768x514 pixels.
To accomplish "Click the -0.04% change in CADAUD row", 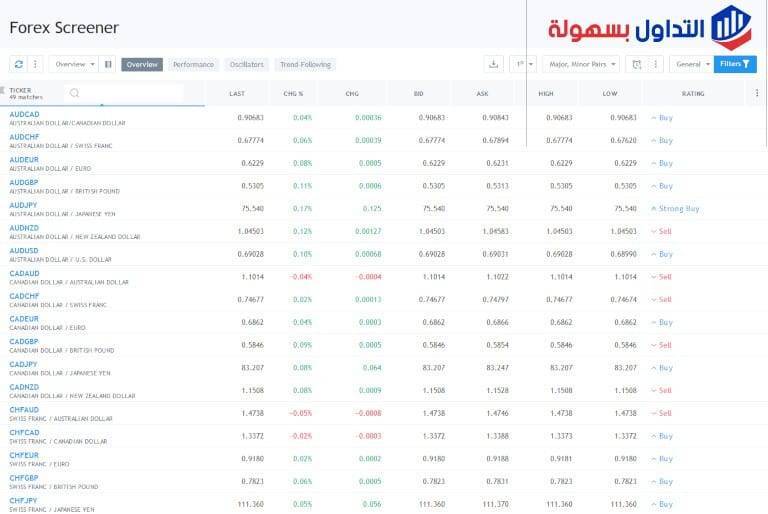I will click(x=301, y=277).
